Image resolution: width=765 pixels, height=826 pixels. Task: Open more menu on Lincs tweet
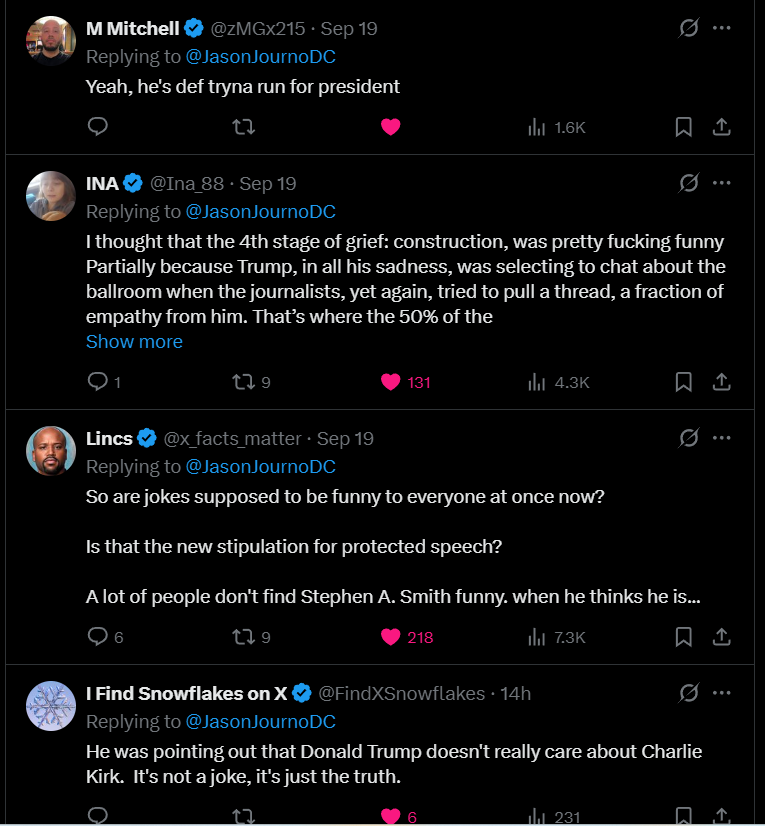722,438
